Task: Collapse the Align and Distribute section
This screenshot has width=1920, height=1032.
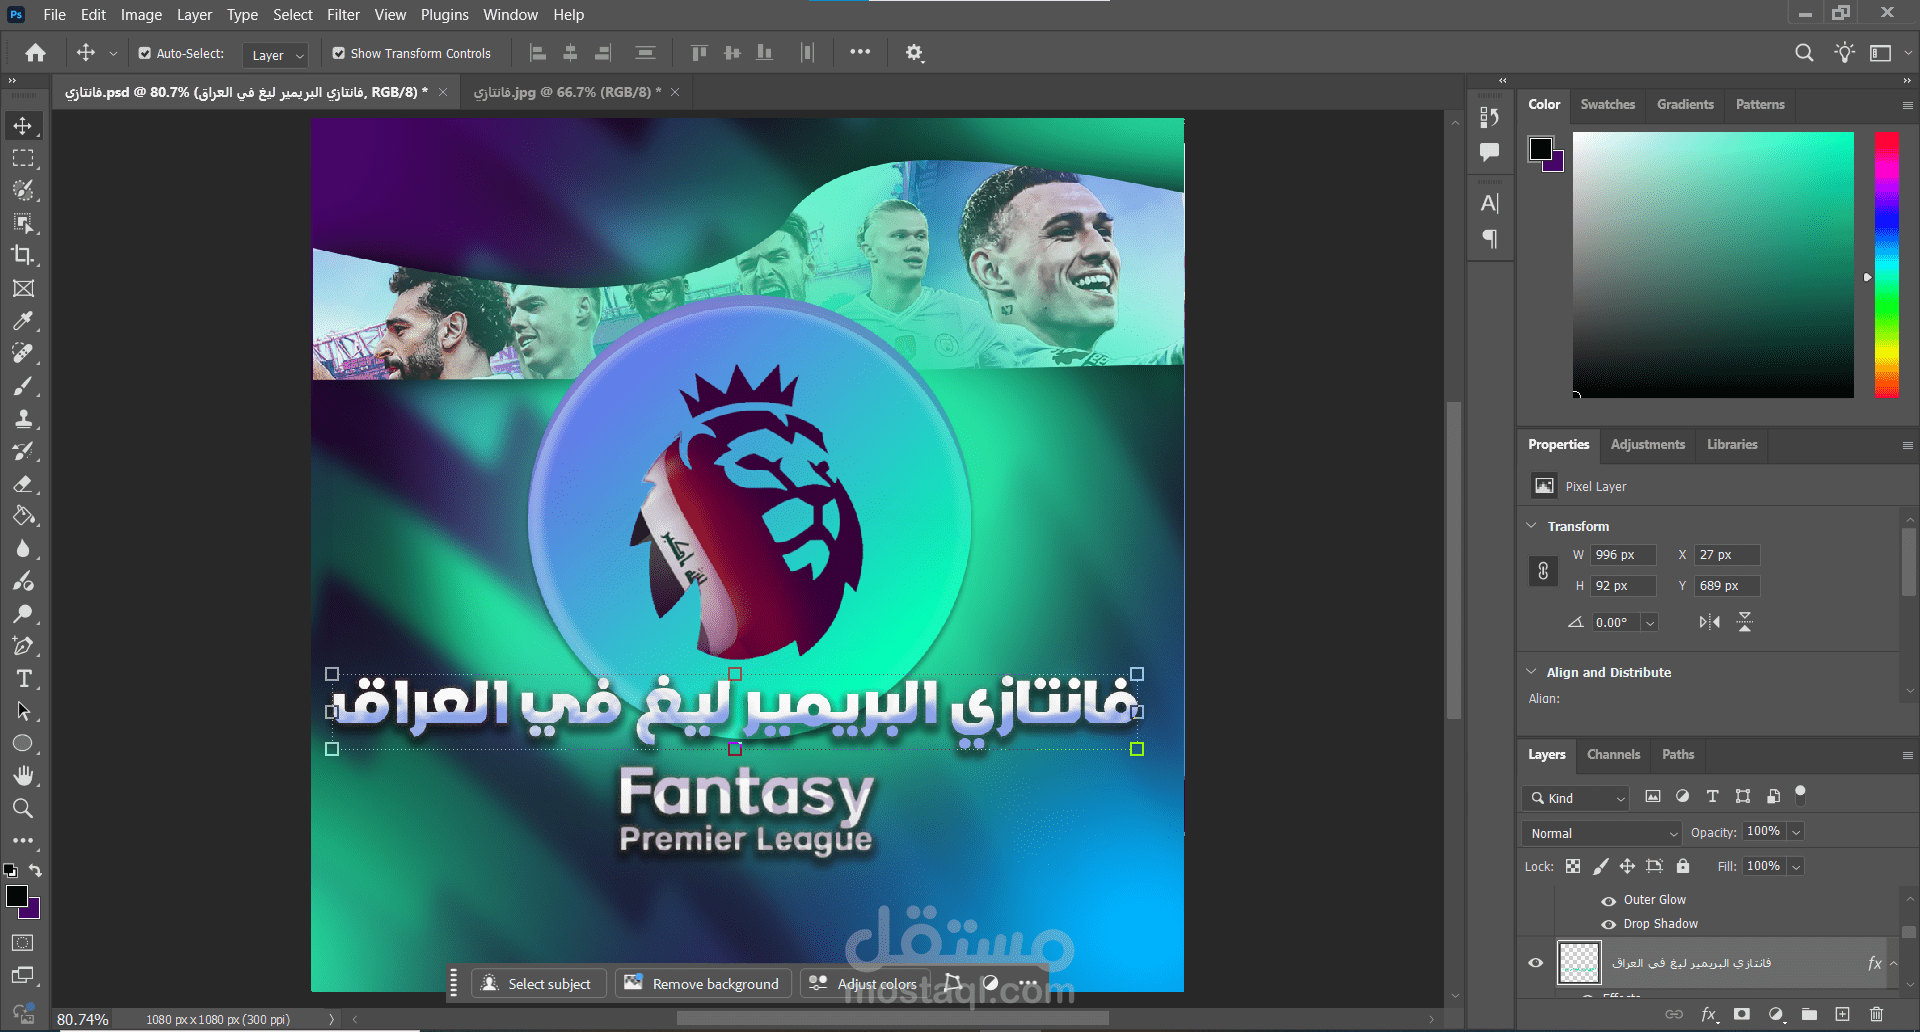Action: (1531, 672)
